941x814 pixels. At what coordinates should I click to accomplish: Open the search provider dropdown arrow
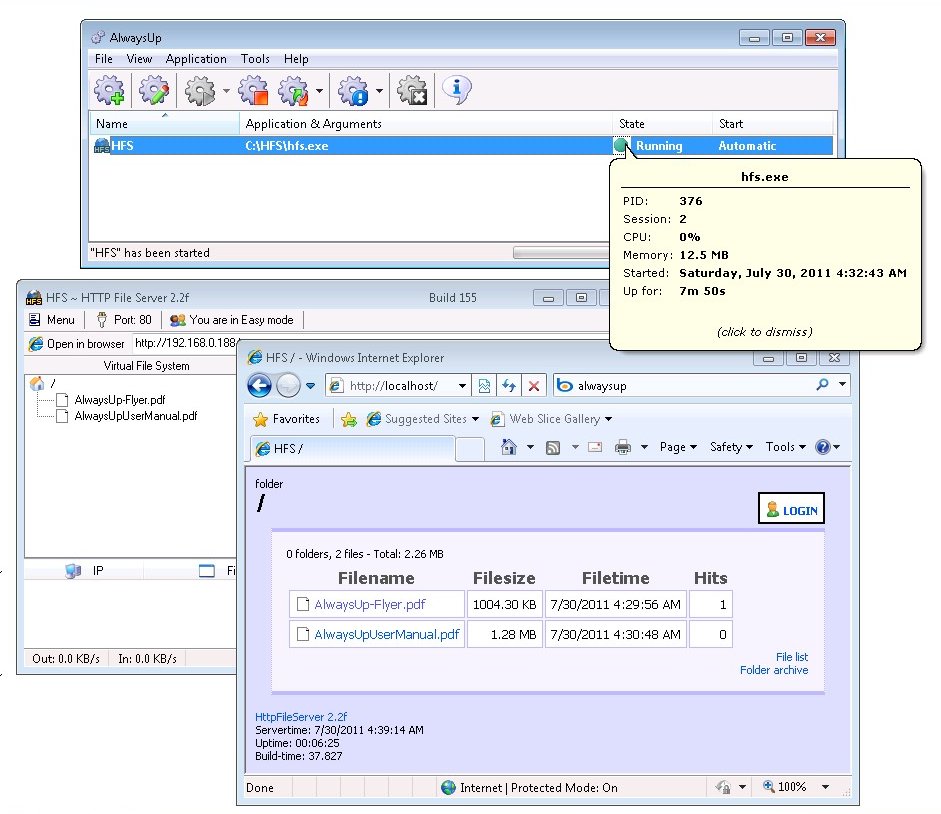coord(843,384)
